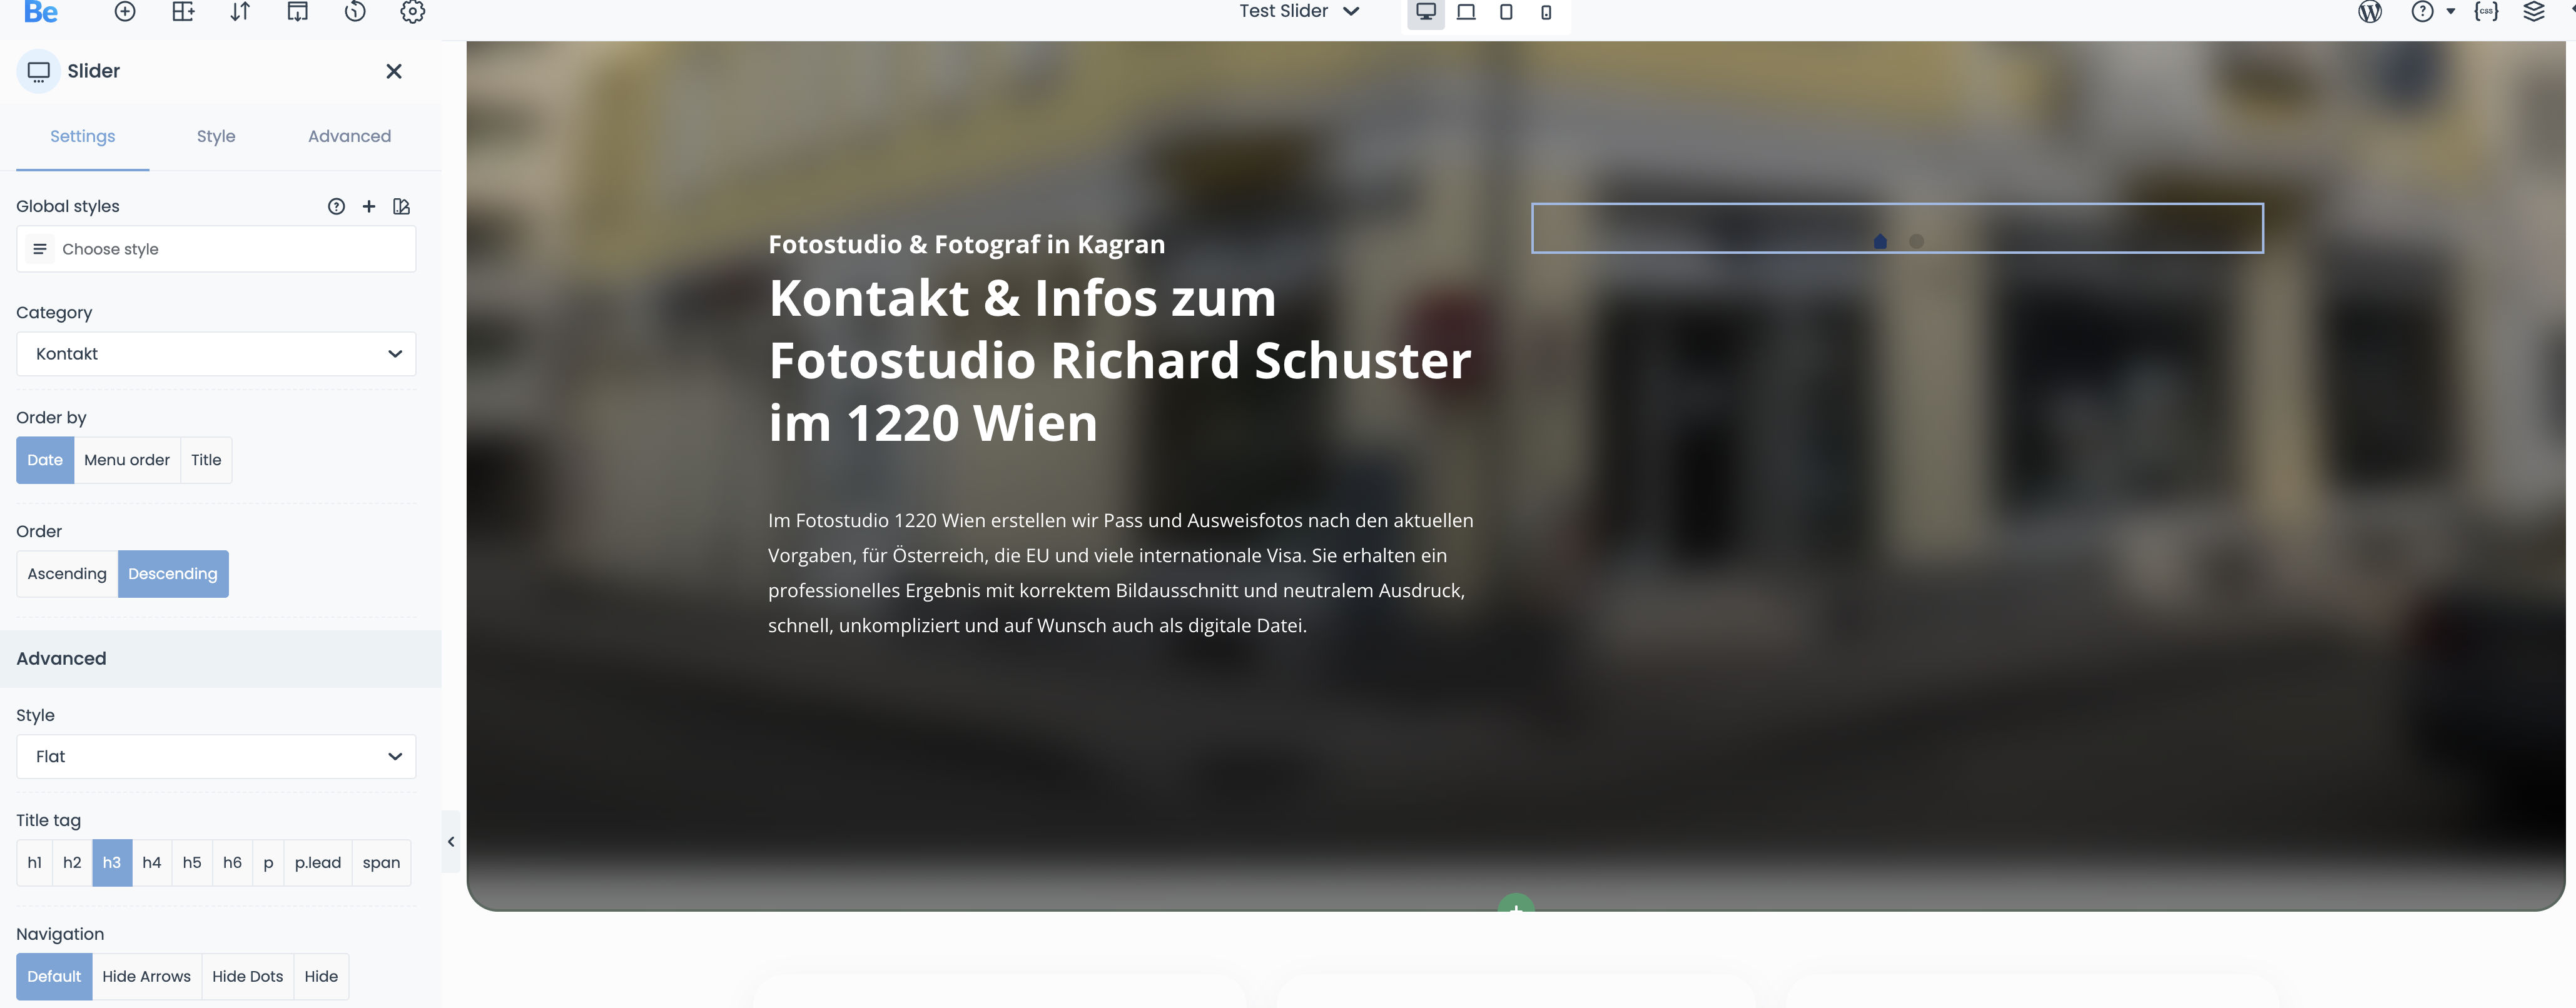Screen dimensions: 2576x1008
Task: Click the add element plus icon in top toolbar
Action: (125, 12)
